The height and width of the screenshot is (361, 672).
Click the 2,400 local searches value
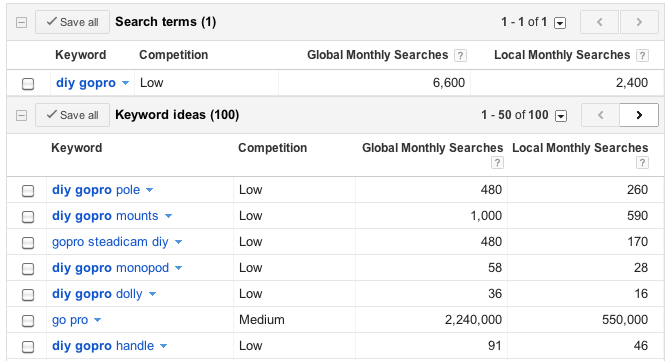(x=632, y=83)
